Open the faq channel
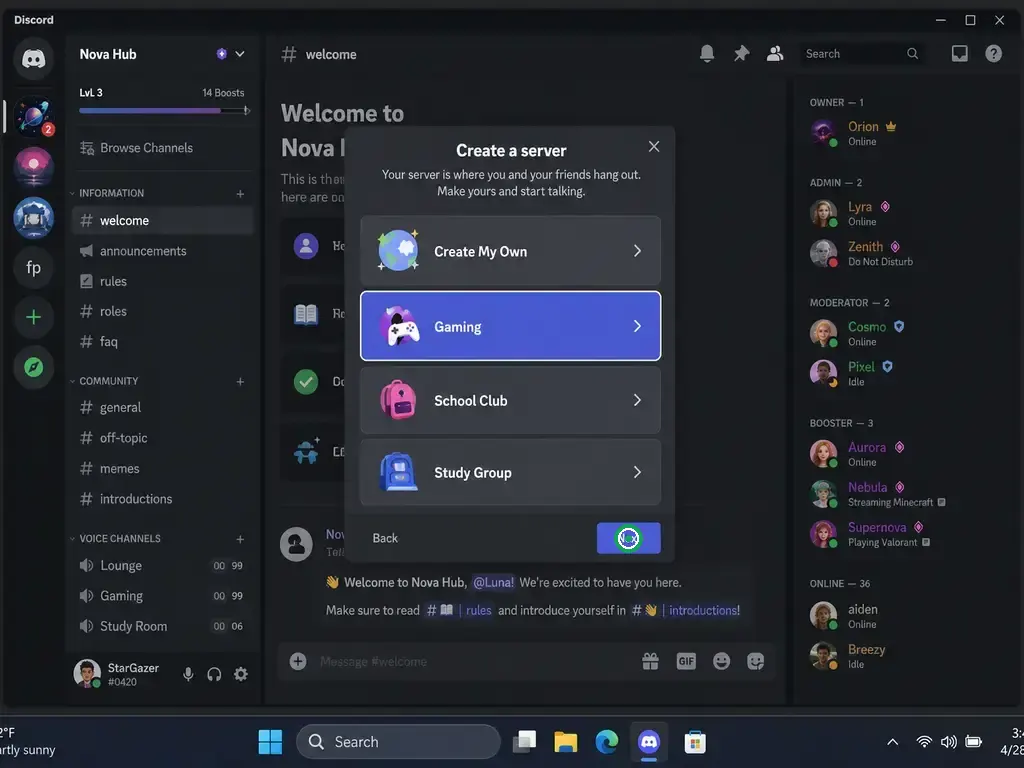This screenshot has width=1024, height=768. click(x=163, y=342)
